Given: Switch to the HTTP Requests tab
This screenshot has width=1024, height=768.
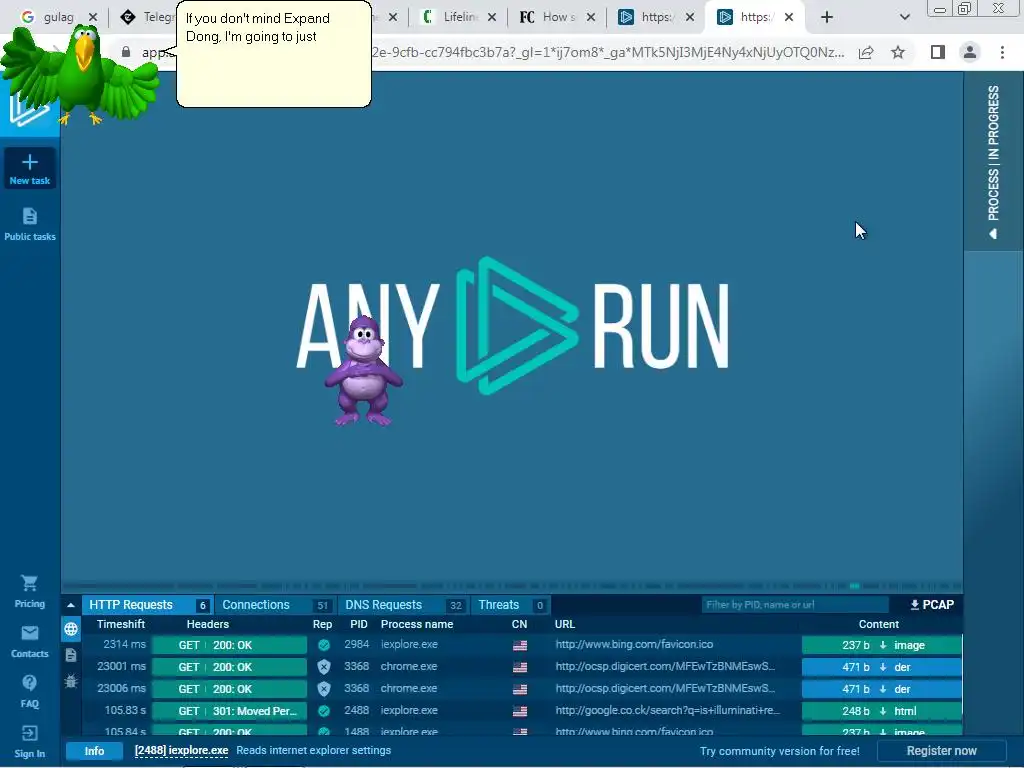Looking at the screenshot, I should 147,605.
